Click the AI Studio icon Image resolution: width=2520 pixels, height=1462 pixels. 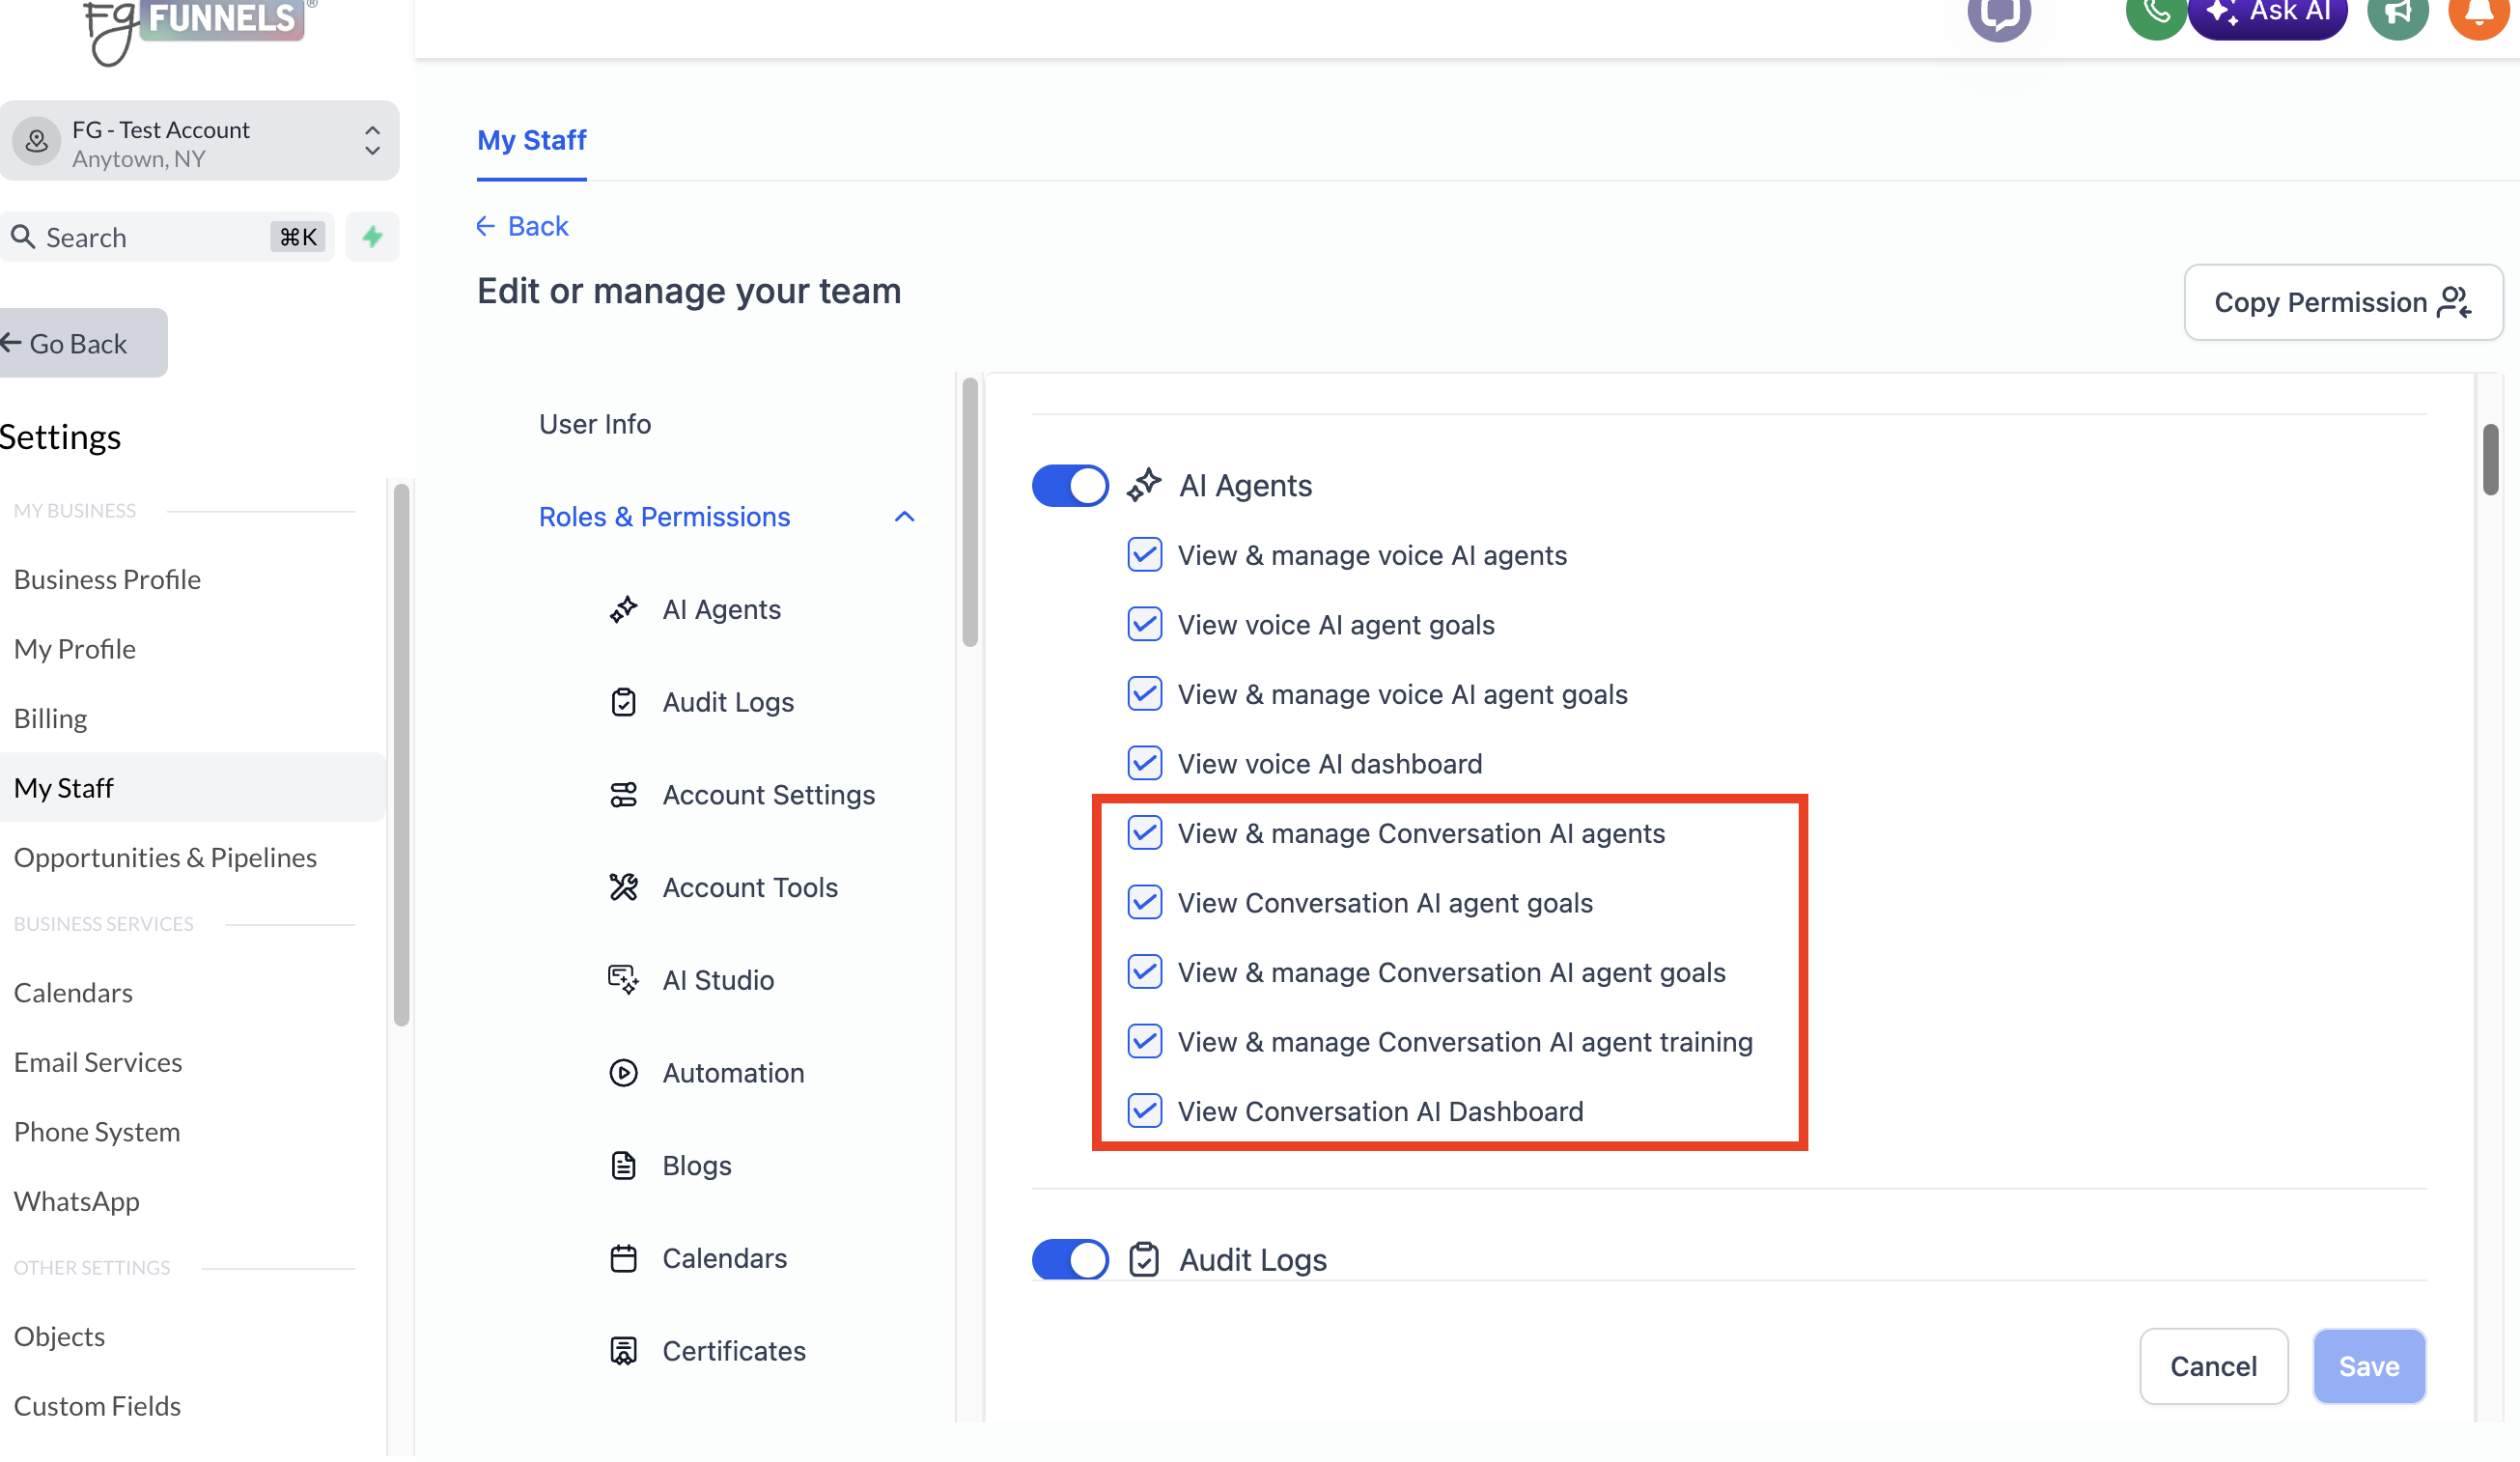click(x=623, y=981)
